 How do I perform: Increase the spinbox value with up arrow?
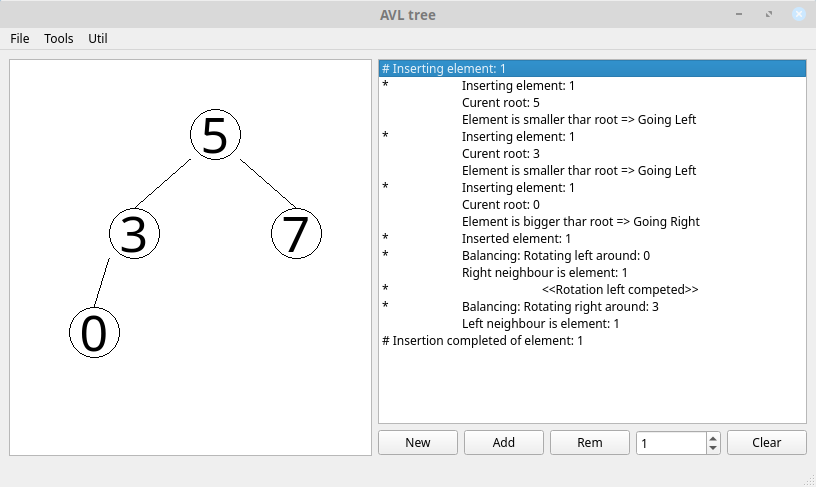click(x=713, y=438)
